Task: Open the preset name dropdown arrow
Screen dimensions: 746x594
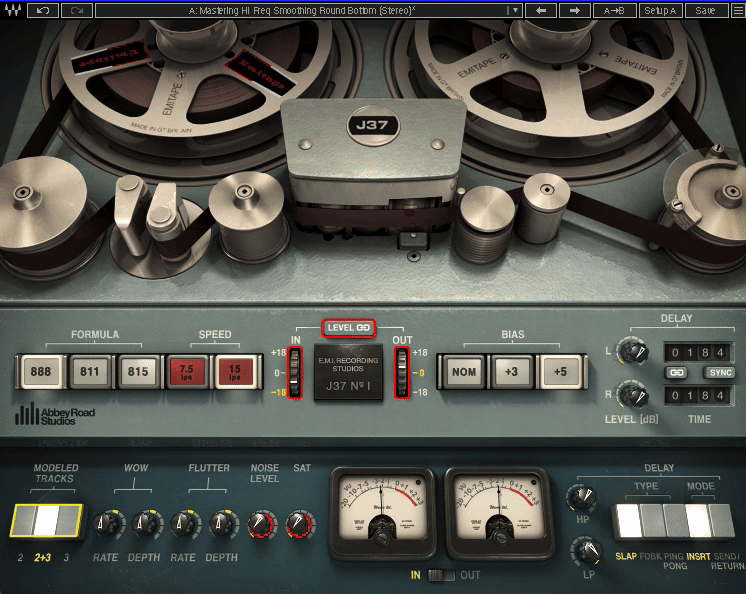Action: [514, 10]
